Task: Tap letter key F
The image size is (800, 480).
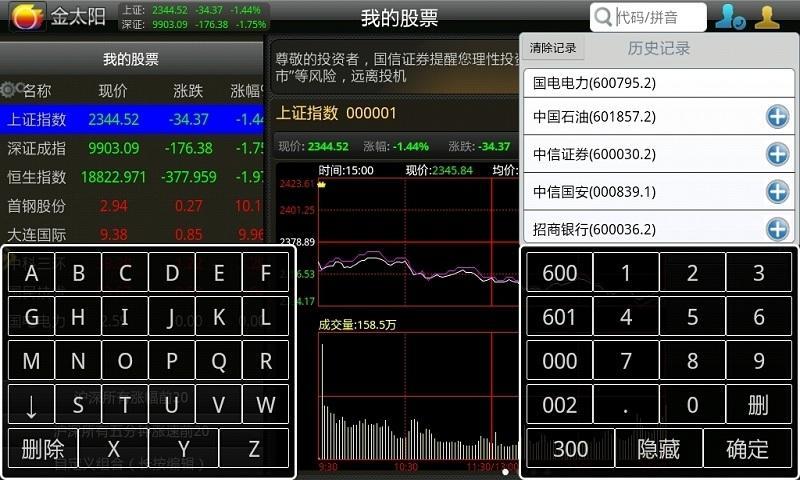Action: [x=266, y=273]
